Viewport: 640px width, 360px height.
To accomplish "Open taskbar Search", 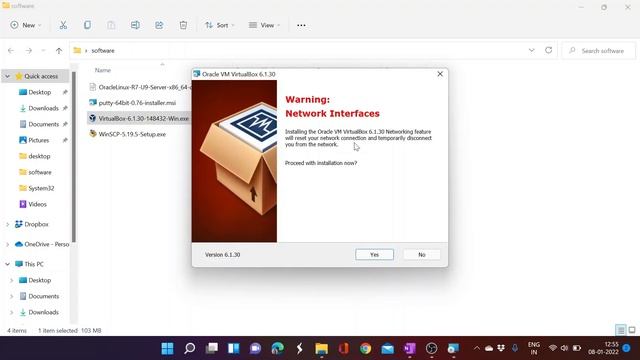I will [x=189, y=348].
